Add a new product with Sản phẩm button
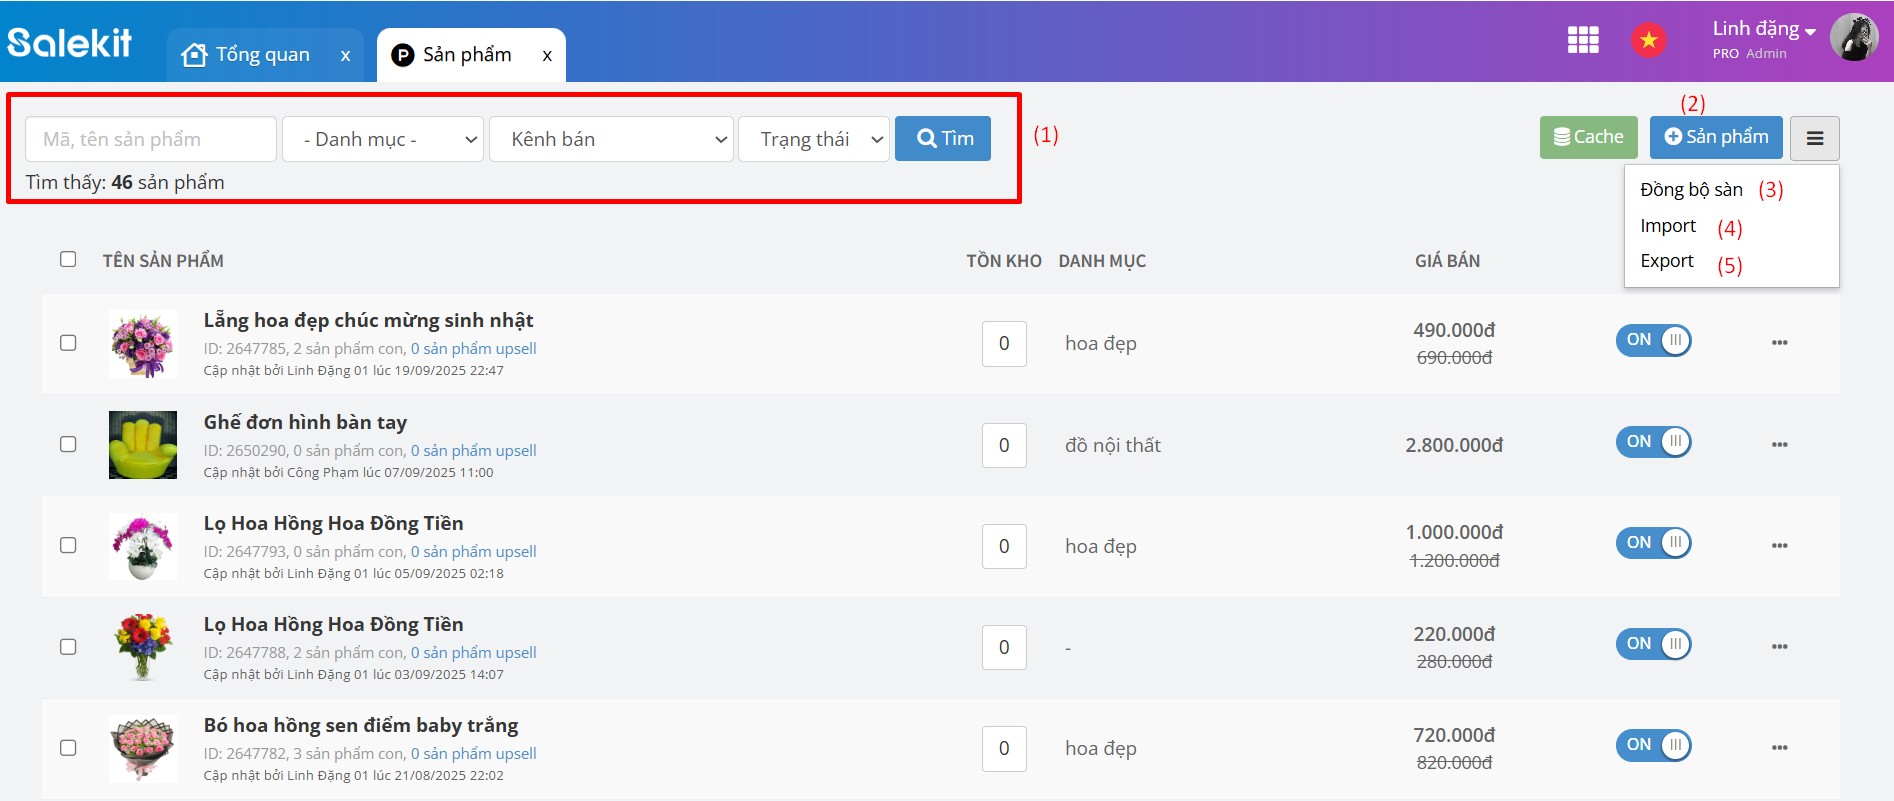1894x801 pixels. 1715,137
